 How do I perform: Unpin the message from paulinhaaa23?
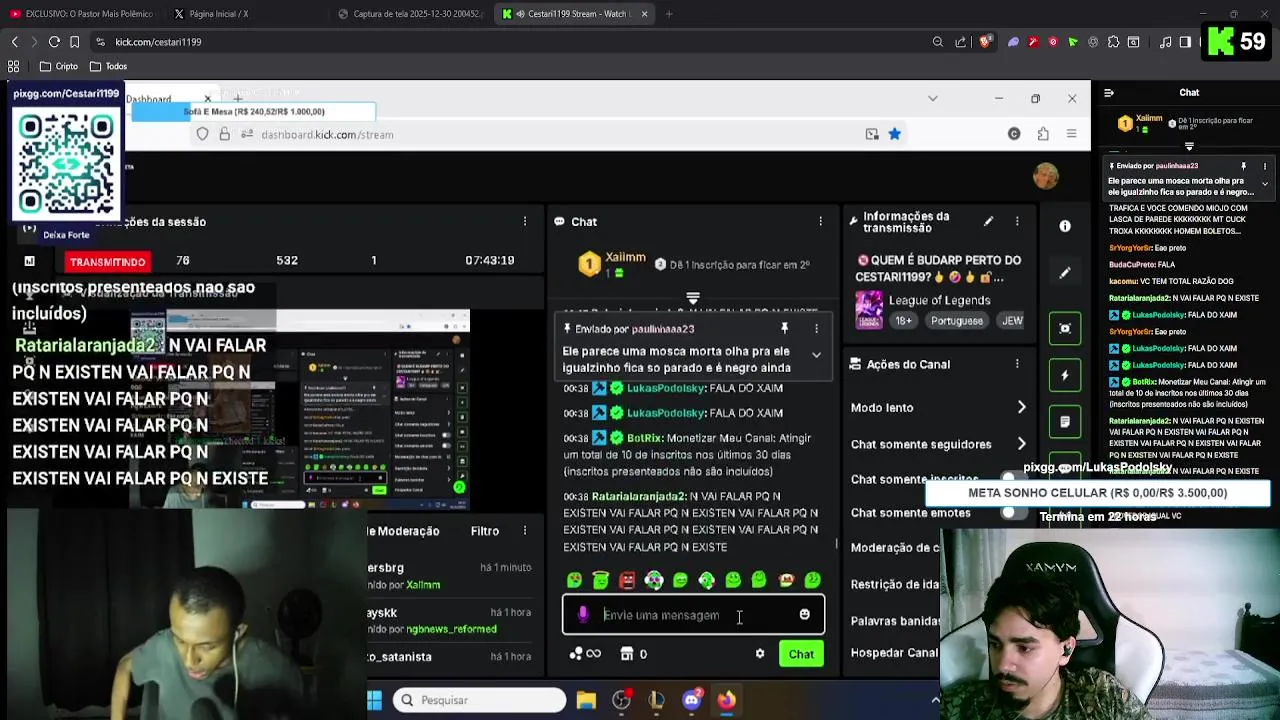(x=785, y=328)
